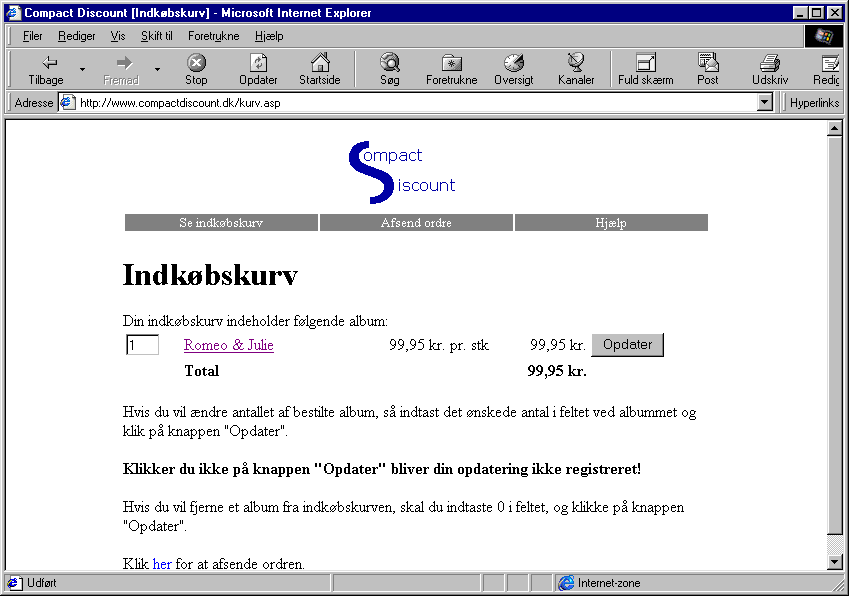Click the Afsend ordre navigation tab
The image size is (849, 596).
click(x=416, y=222)
